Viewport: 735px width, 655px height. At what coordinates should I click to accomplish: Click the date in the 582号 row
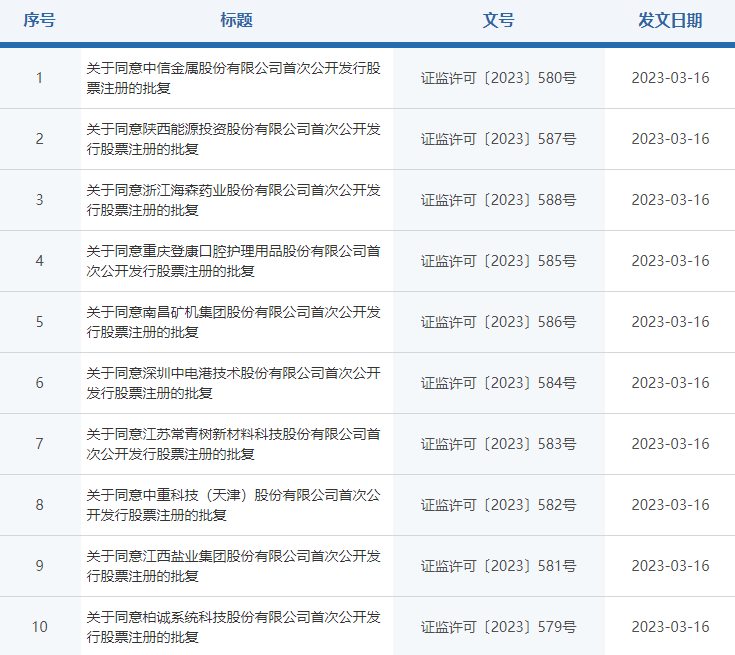[x=670, y=504]
